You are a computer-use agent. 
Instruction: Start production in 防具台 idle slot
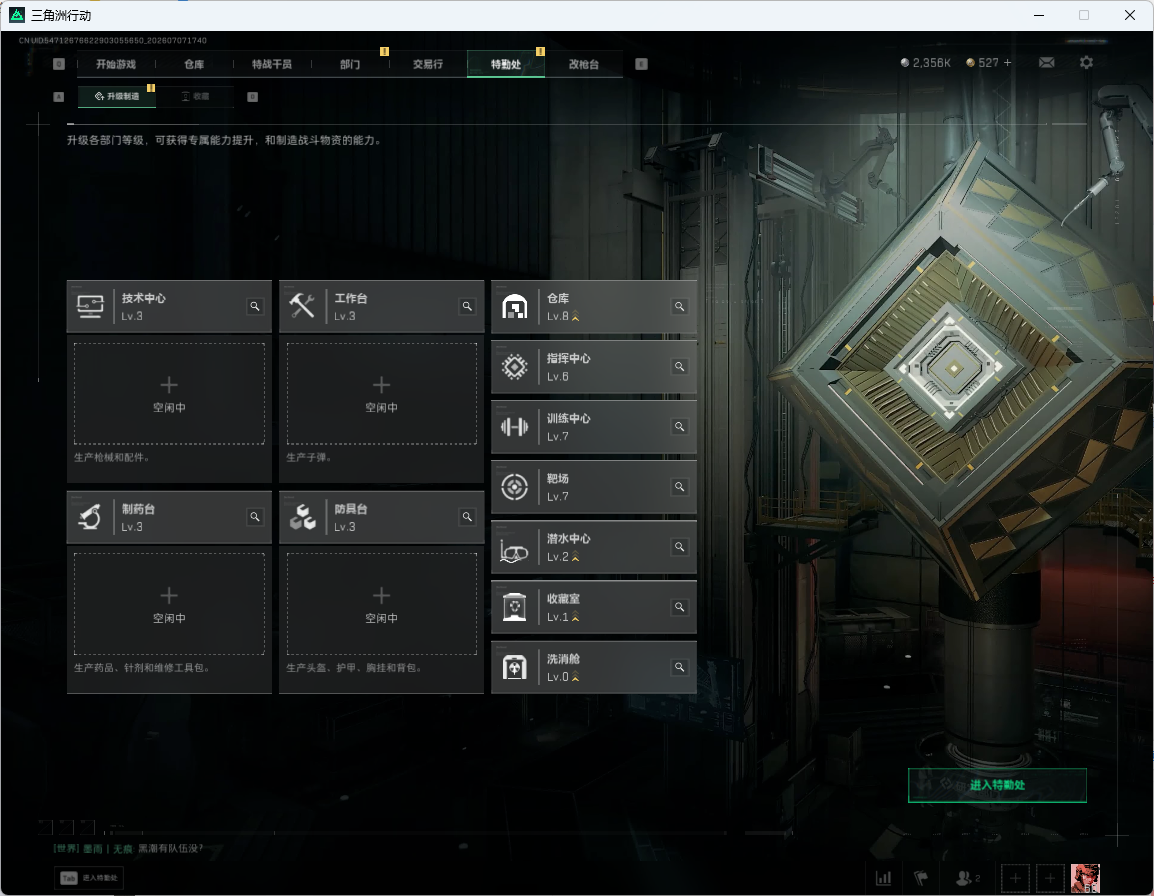pos(381,604)
